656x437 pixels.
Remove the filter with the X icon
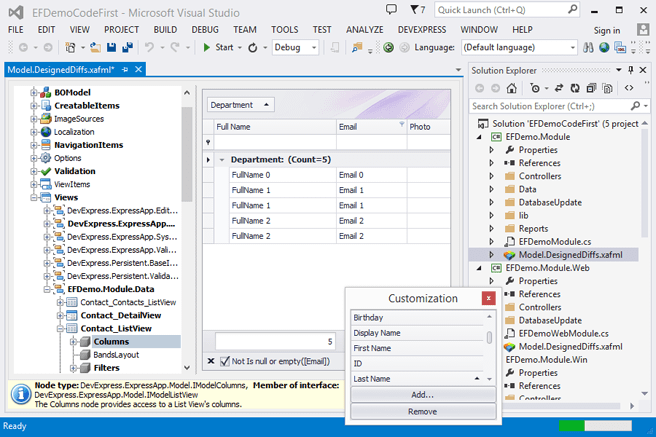click(209, 360)
